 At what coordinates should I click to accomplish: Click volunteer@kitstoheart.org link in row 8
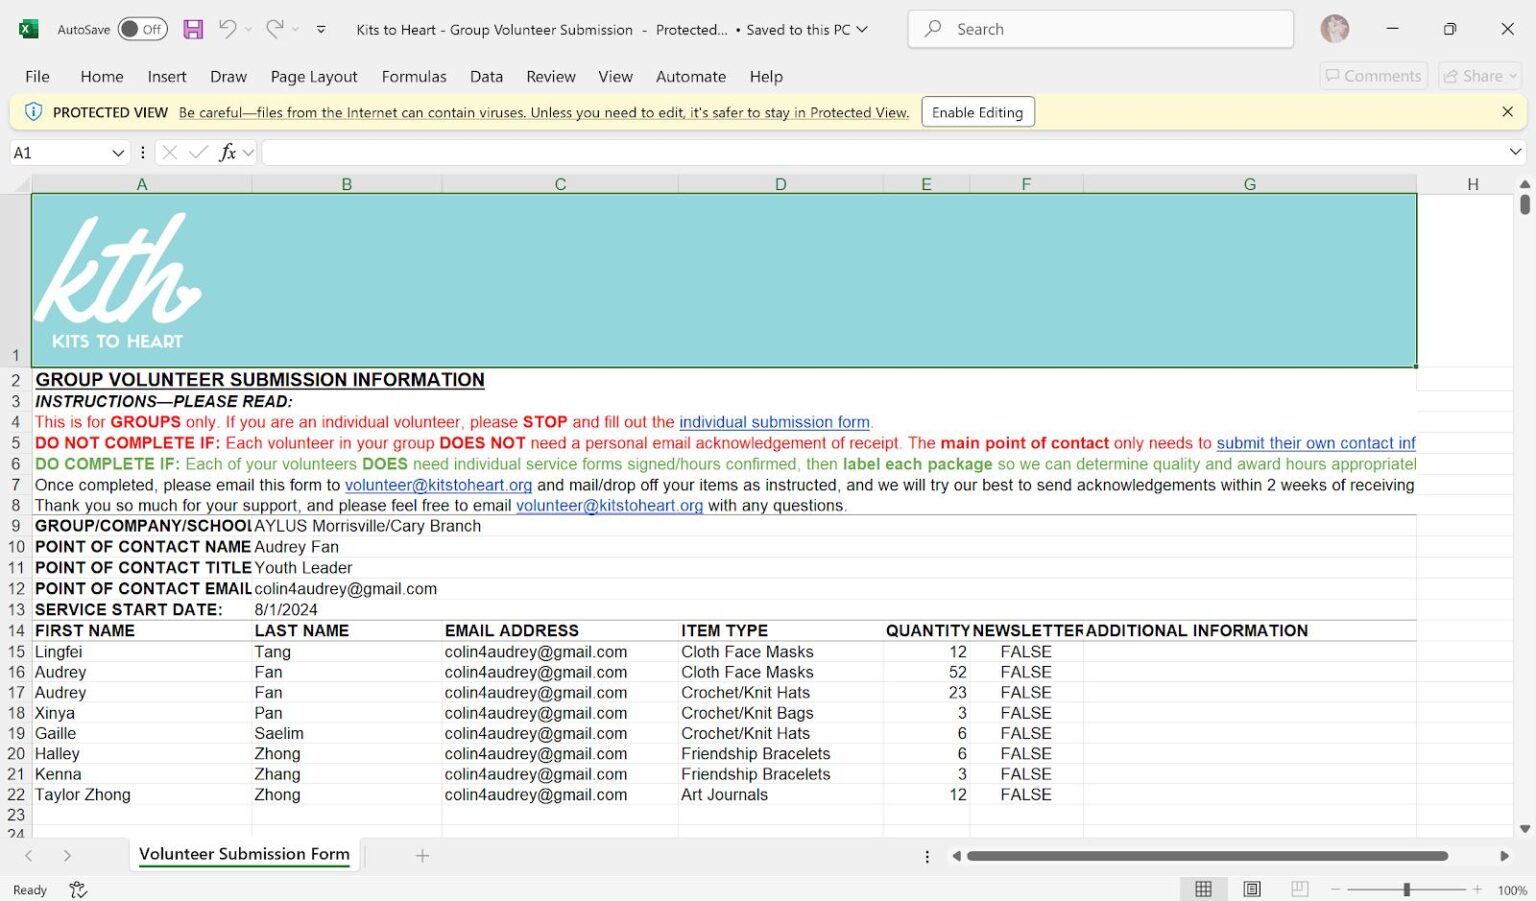609,506
